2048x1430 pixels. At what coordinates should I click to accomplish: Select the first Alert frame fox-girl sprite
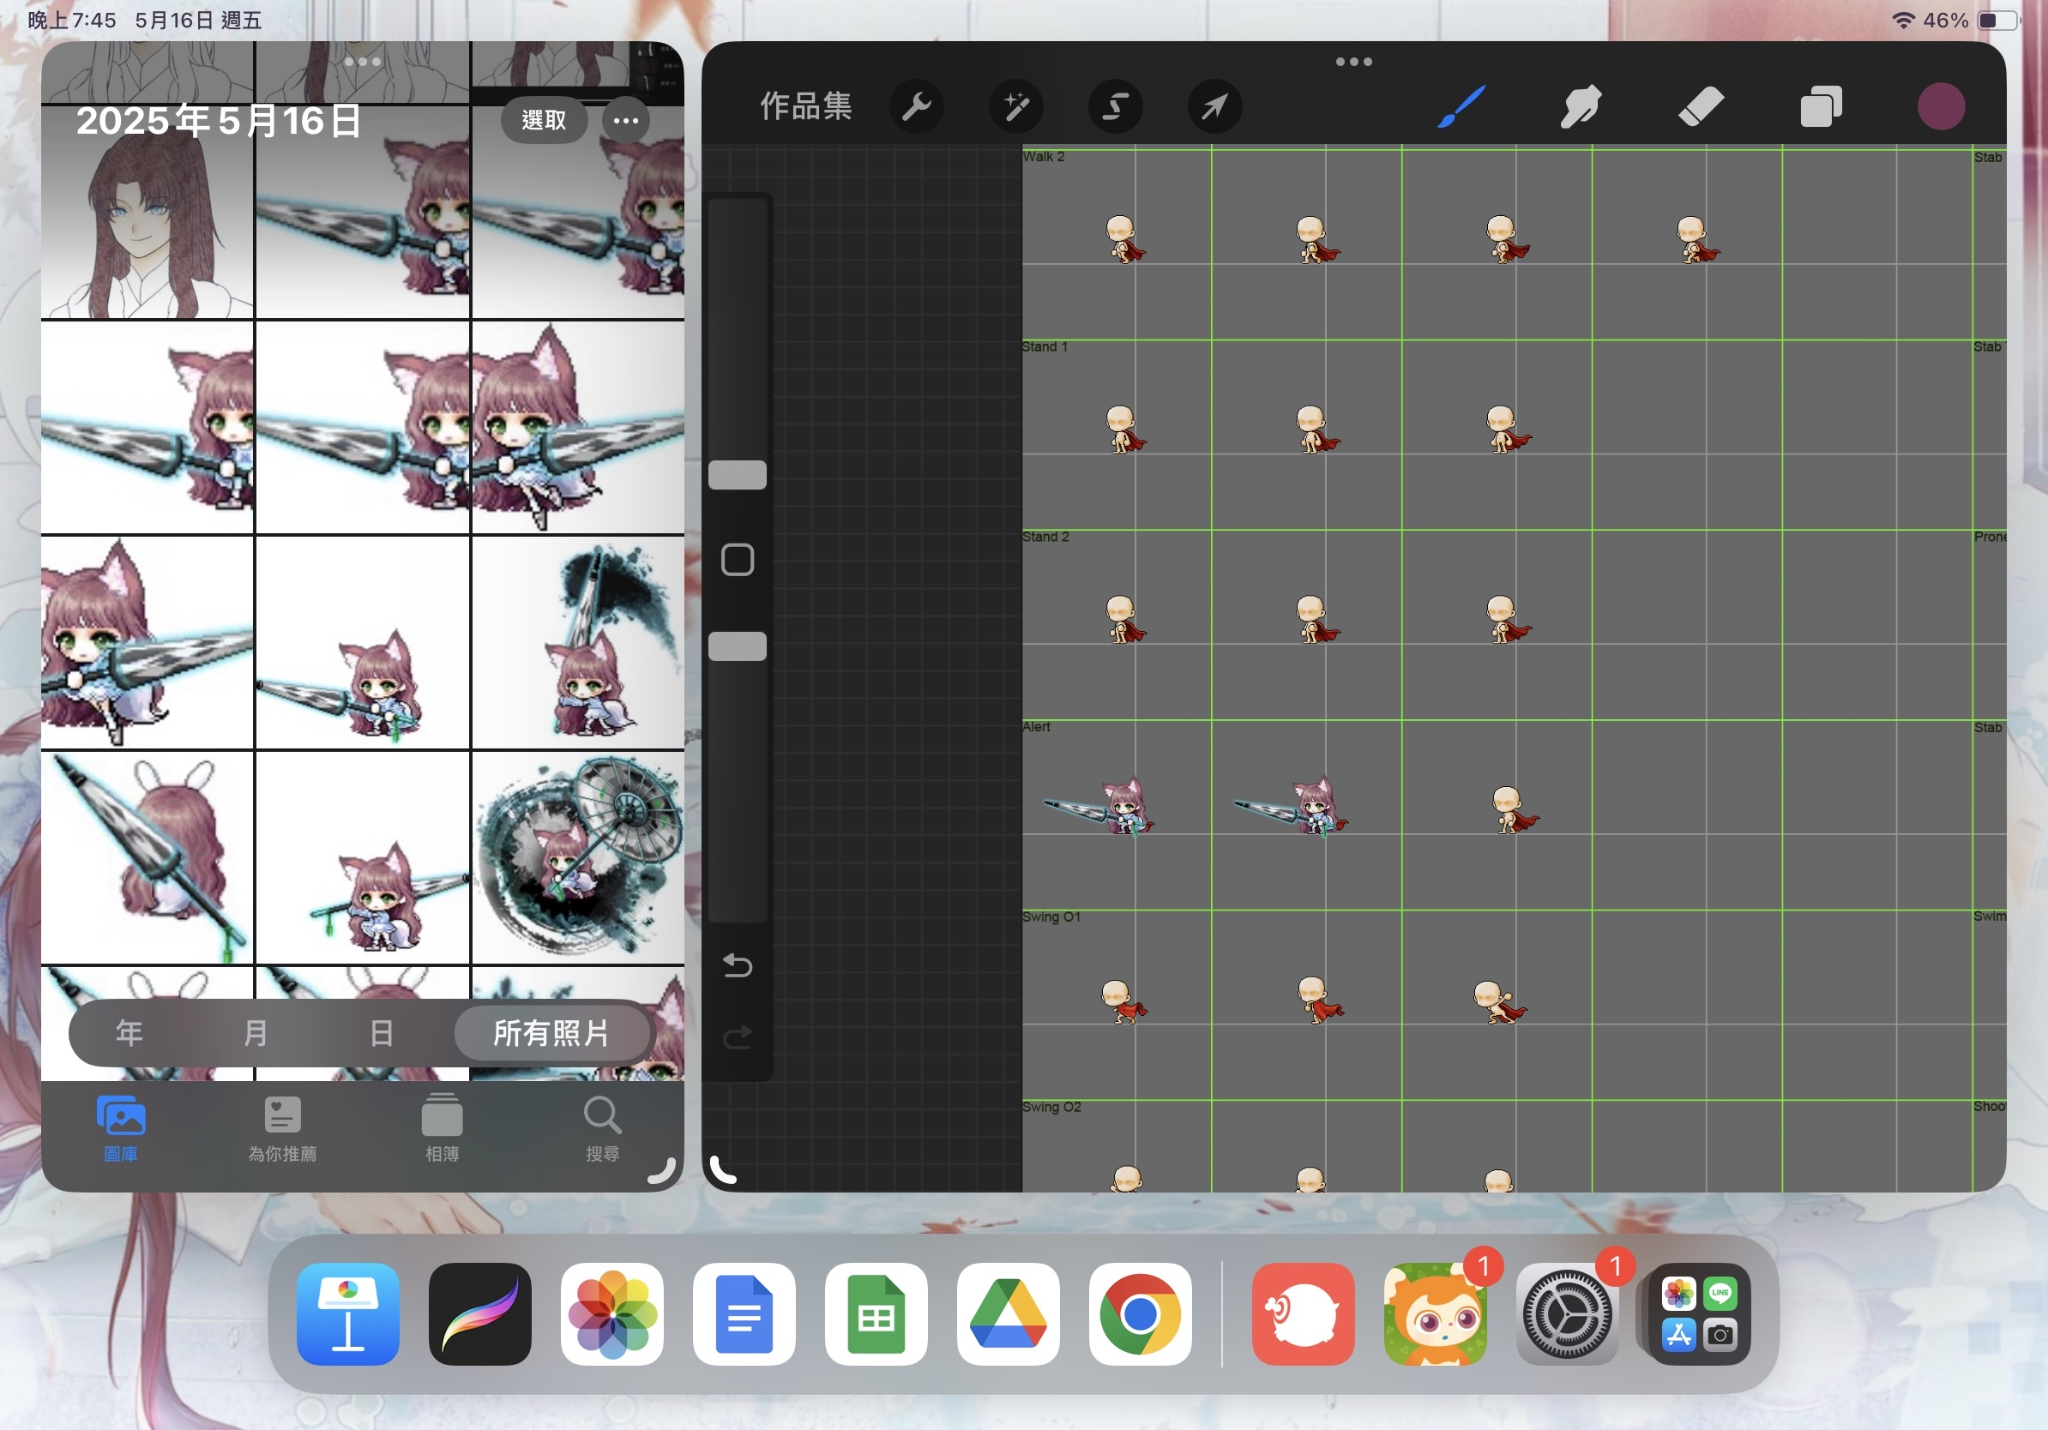point(1100,807)
